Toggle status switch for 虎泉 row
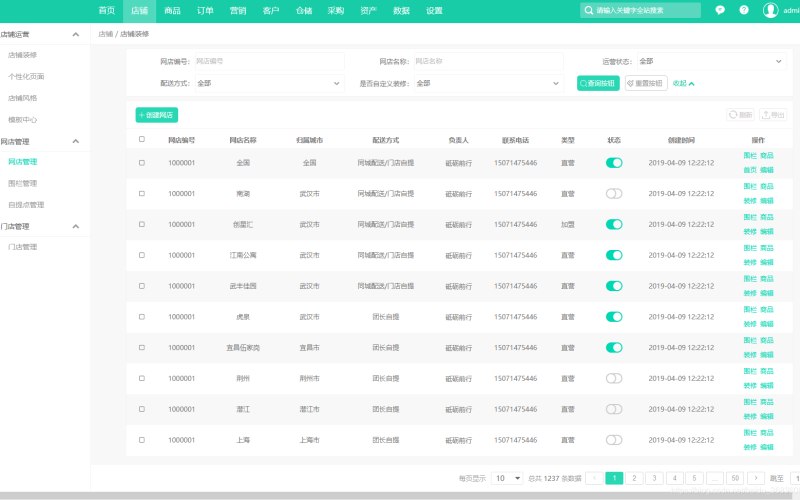 614,317
